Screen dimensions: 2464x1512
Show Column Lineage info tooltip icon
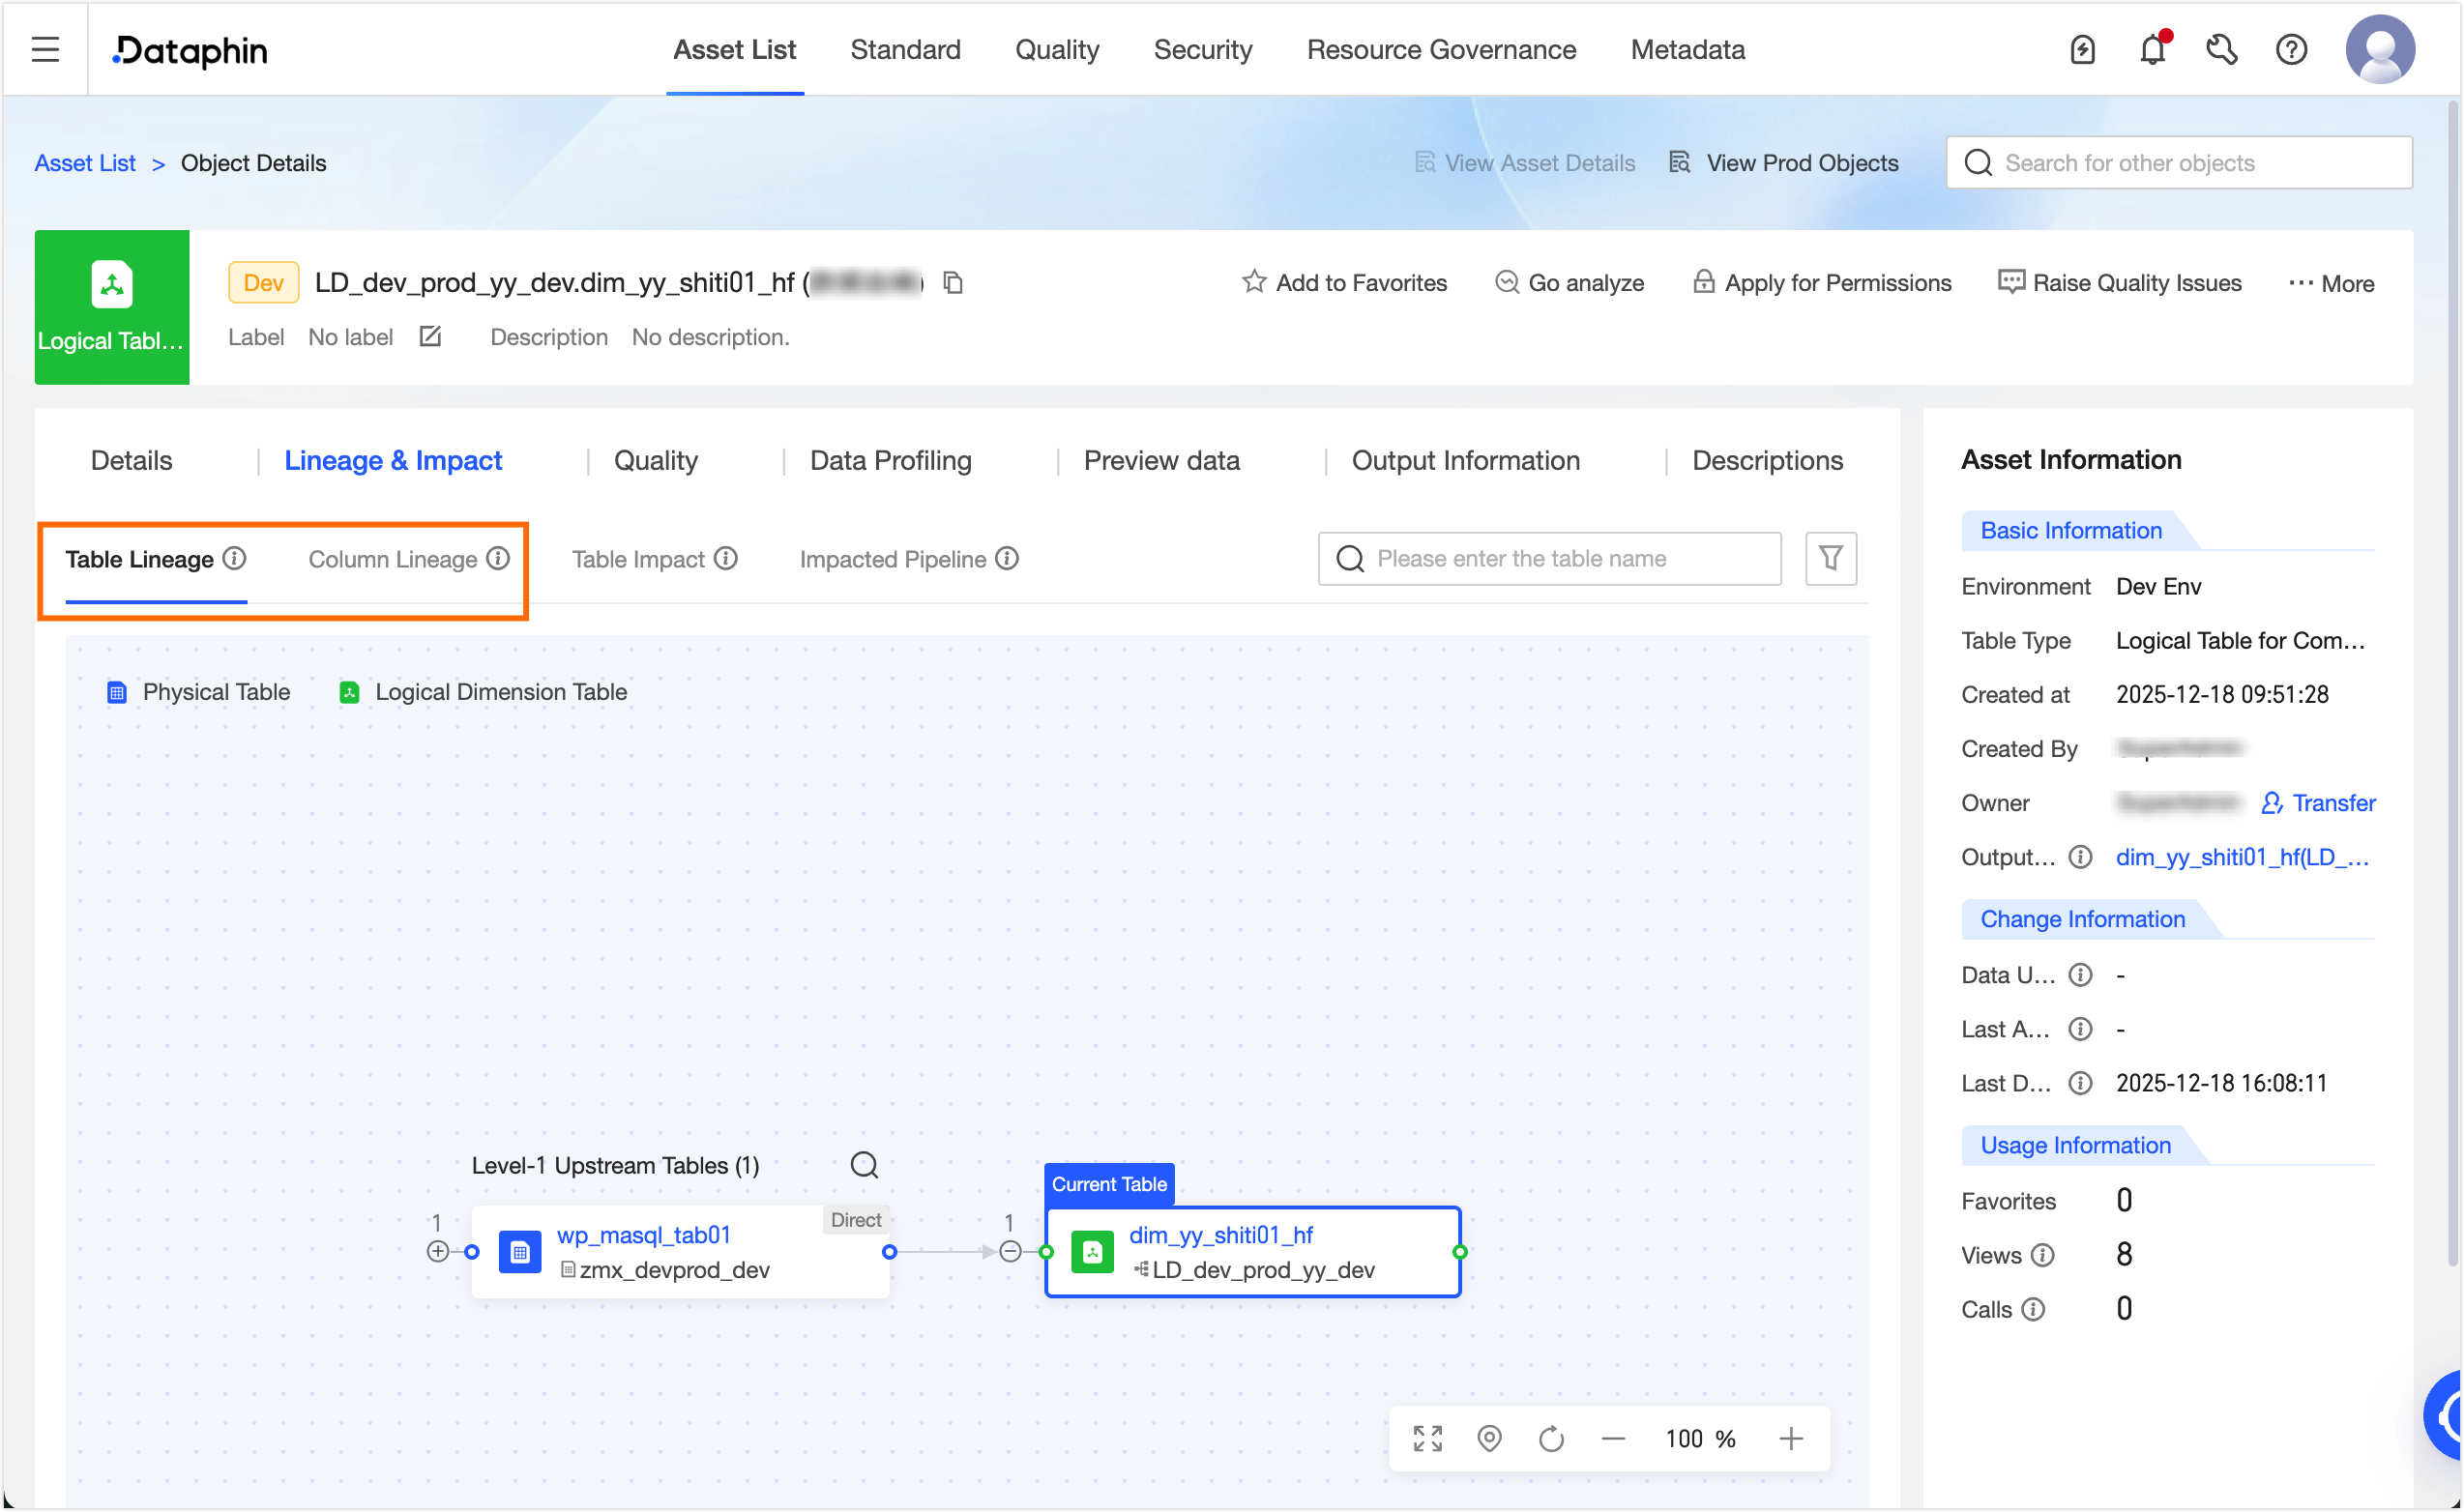click(x=498, y=558)
